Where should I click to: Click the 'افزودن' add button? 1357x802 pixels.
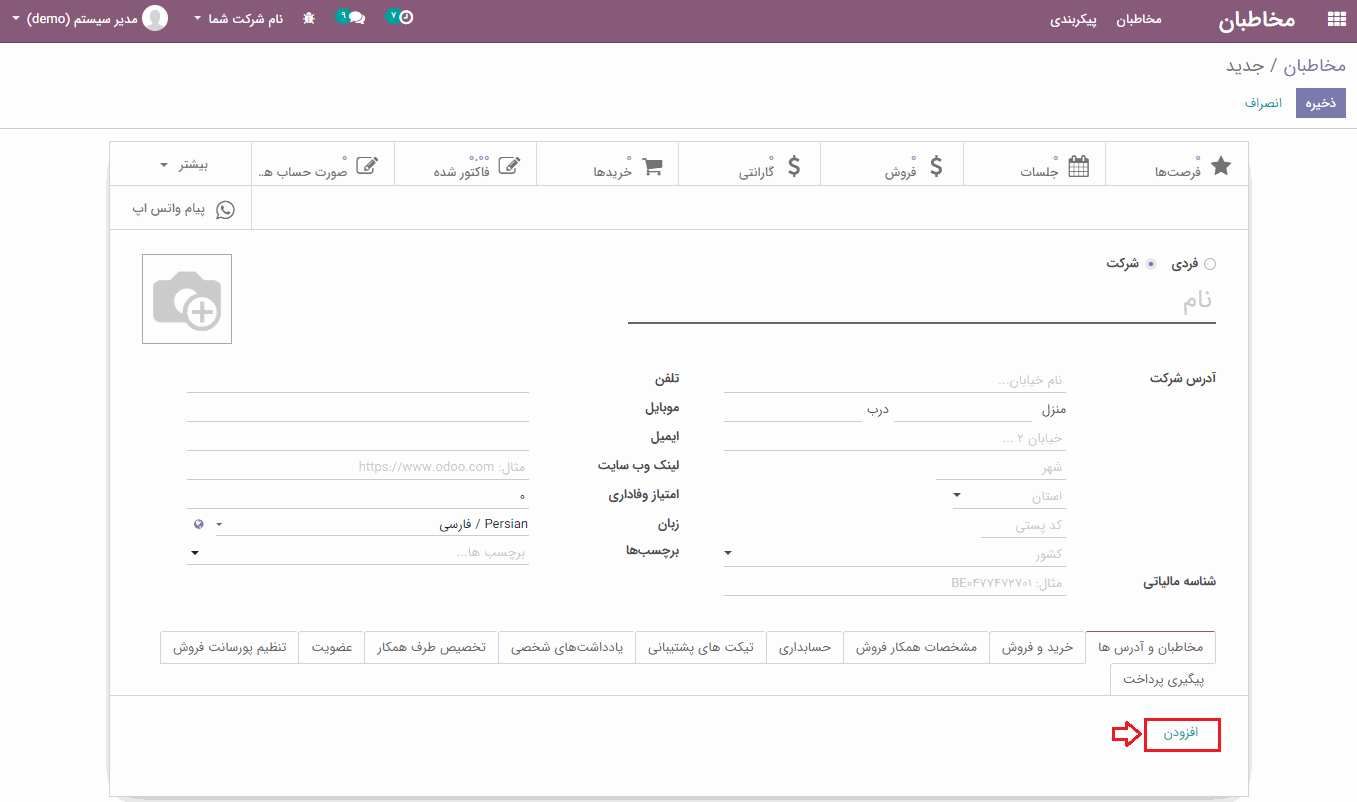pos(1181,734)
